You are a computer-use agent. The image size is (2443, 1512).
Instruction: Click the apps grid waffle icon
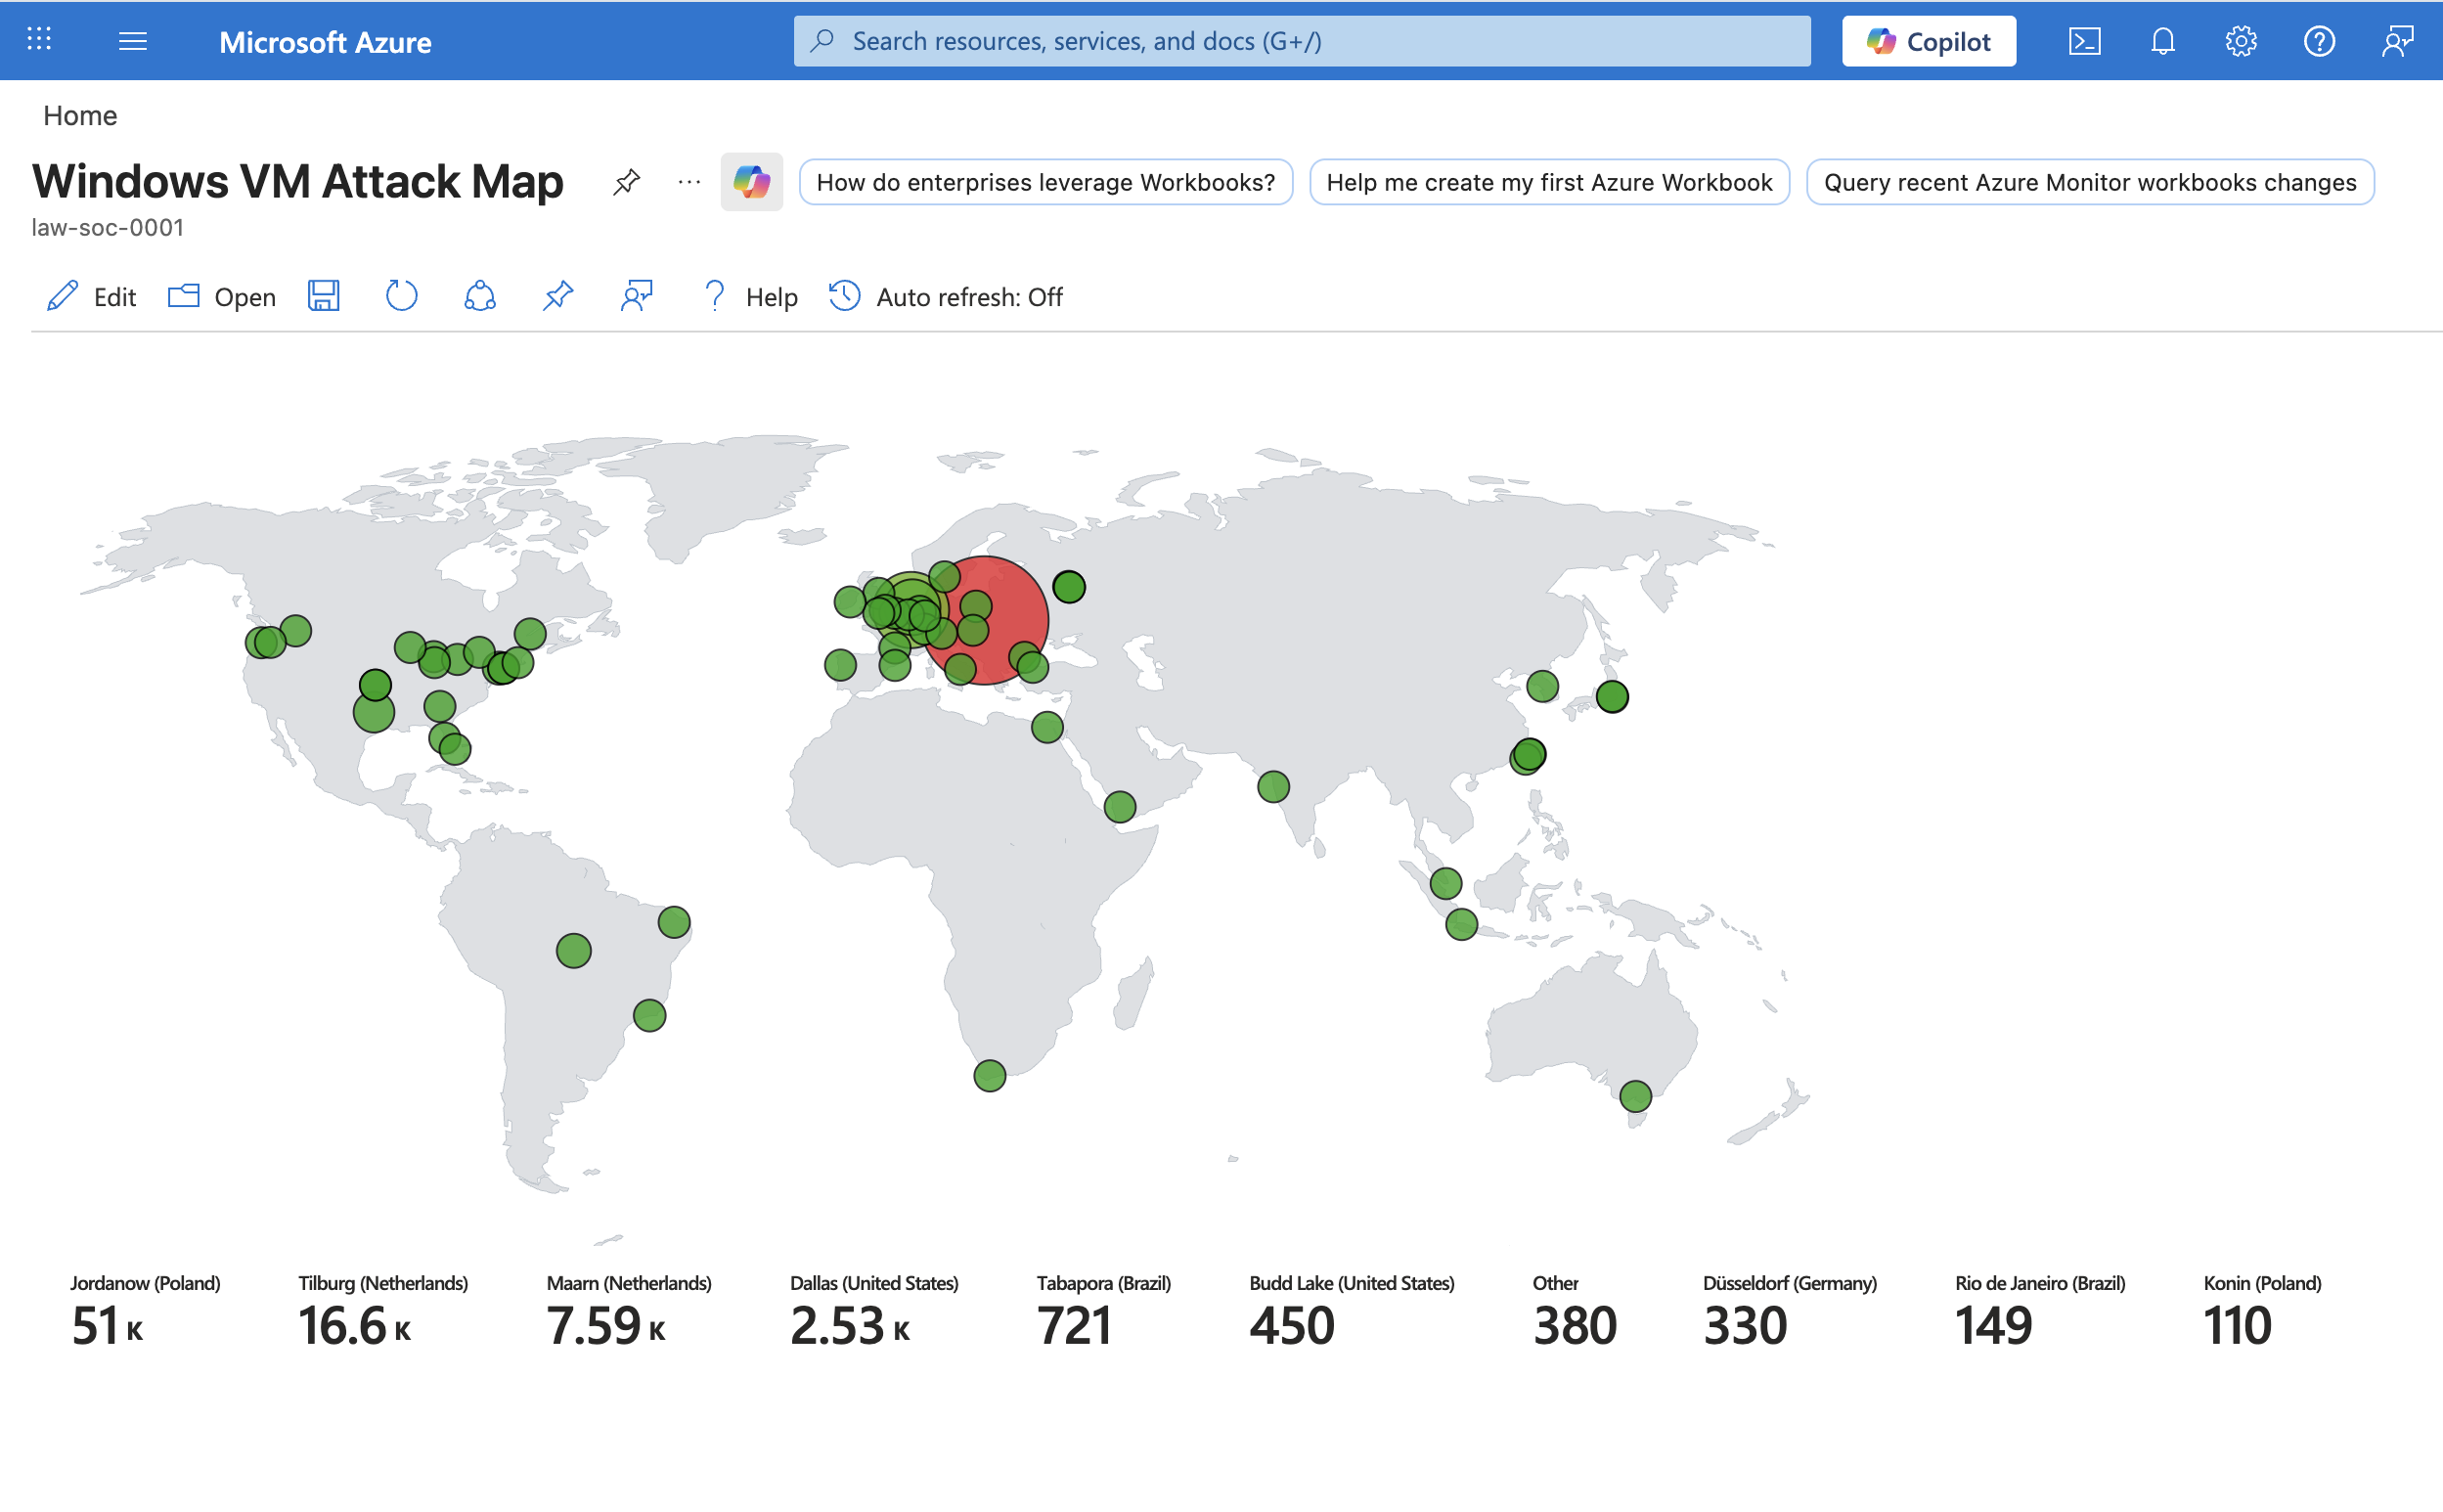click(x=39, y=40)
